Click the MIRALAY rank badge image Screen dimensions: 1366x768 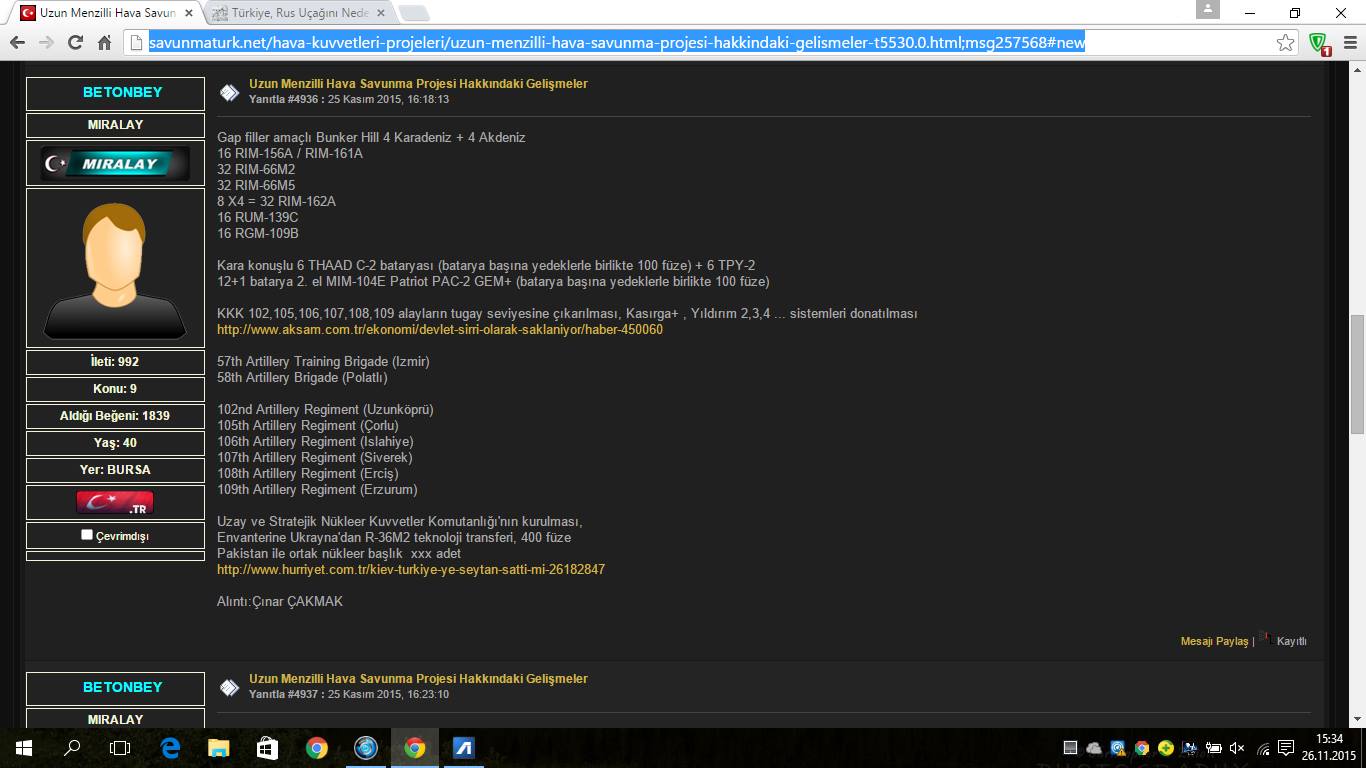[115, 163]
